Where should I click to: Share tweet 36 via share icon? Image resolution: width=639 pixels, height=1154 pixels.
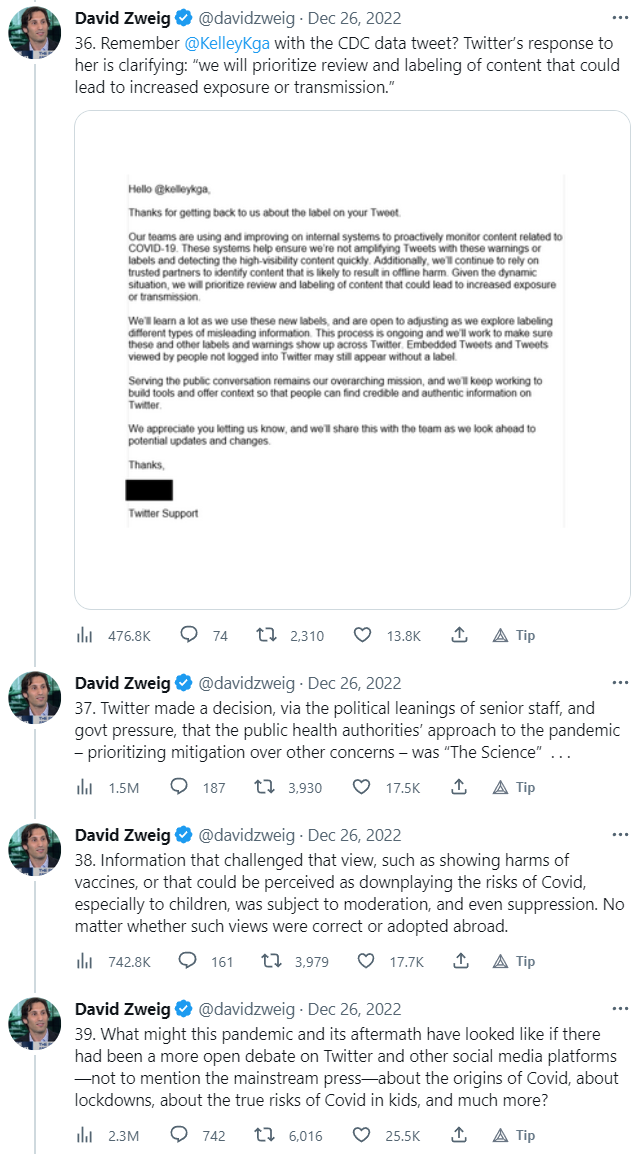460,635
